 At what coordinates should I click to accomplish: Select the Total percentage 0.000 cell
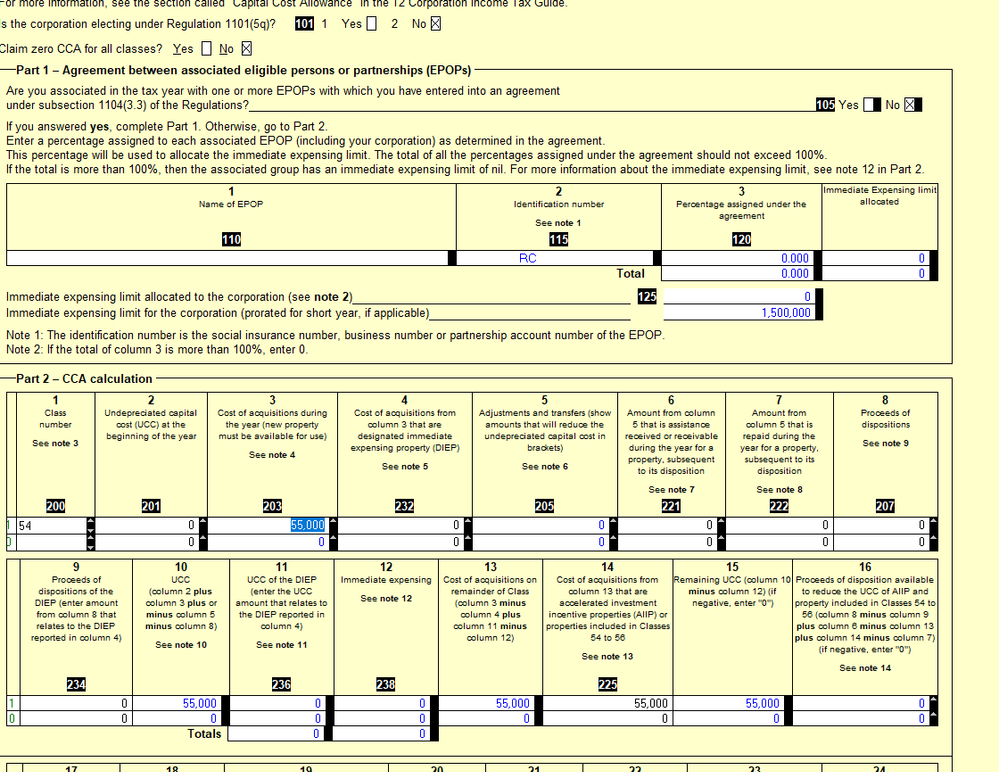(x=737, y=273)
